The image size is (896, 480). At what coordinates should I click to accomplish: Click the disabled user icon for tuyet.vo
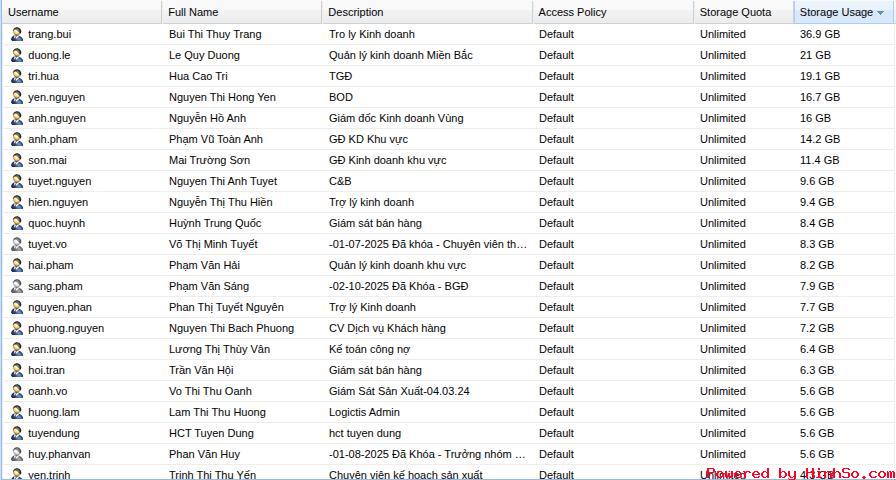(16, 244)
